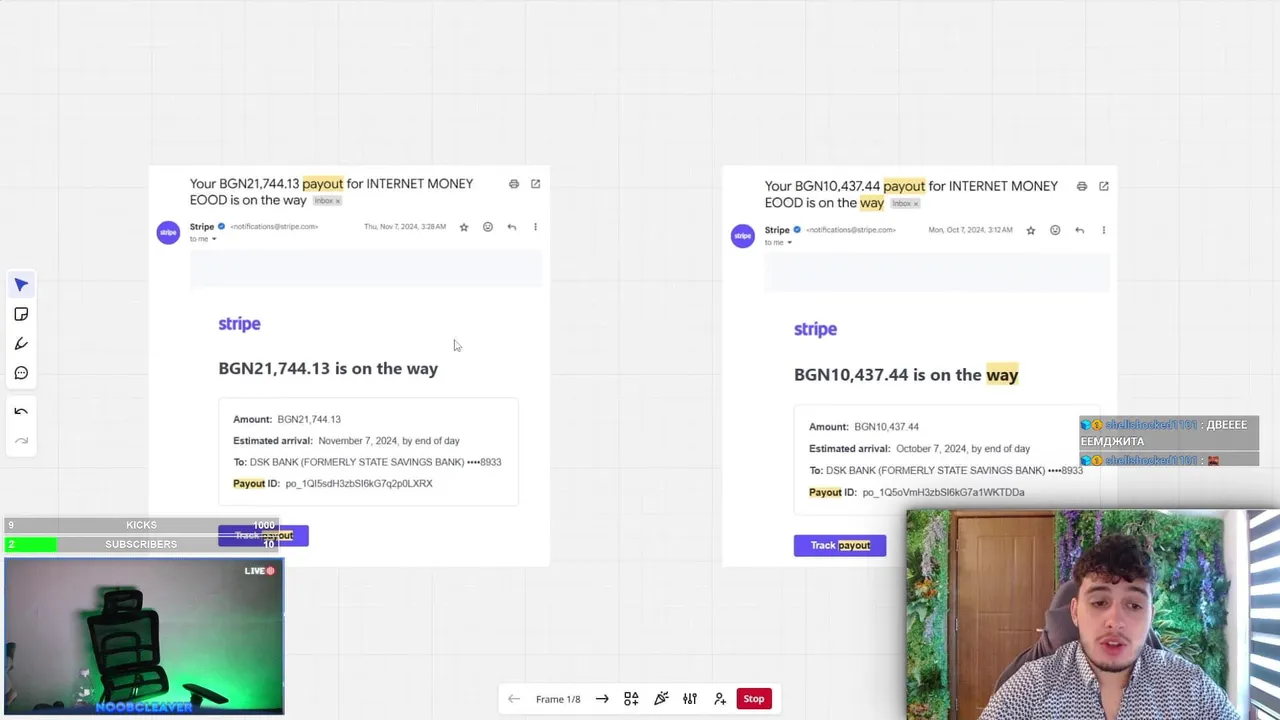Select the cursor pointer tool
This screenshot has width=1280, height=720.
(21, 285)
